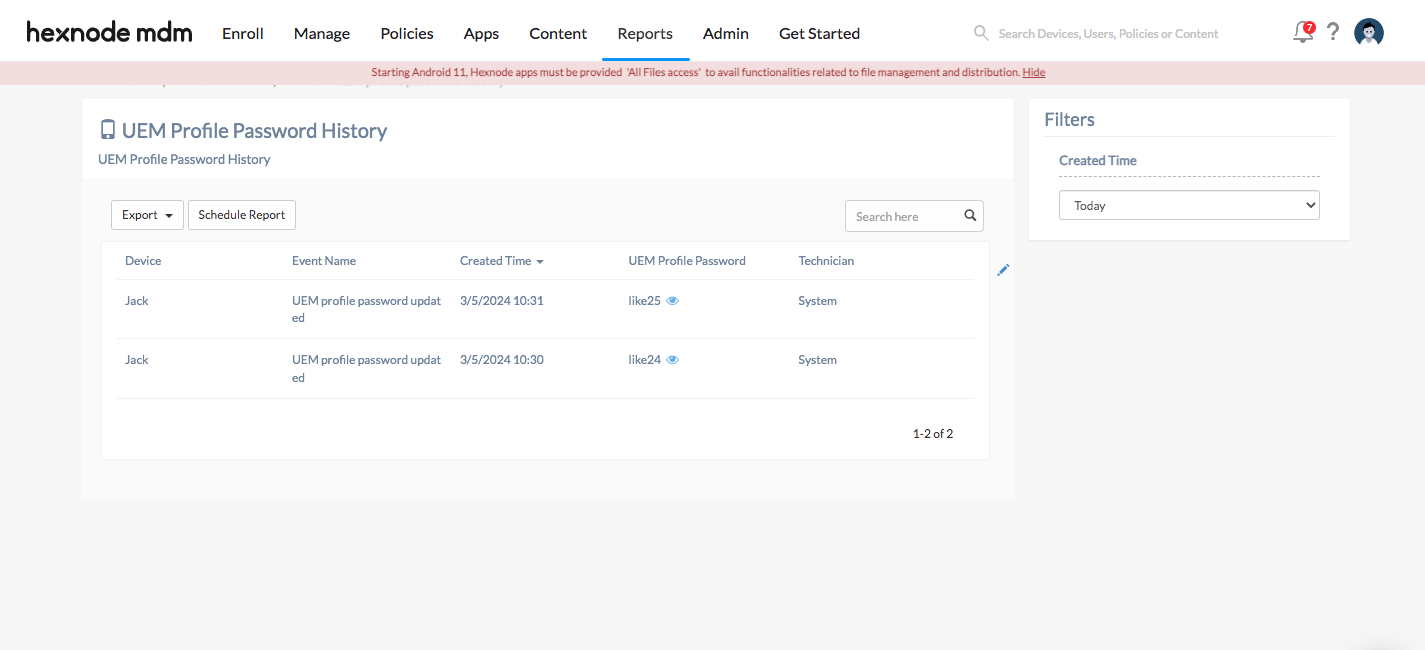Reveal password like25 with eye icon
This screenshot has width=1425, height=650.
click(x=673, y=301)
